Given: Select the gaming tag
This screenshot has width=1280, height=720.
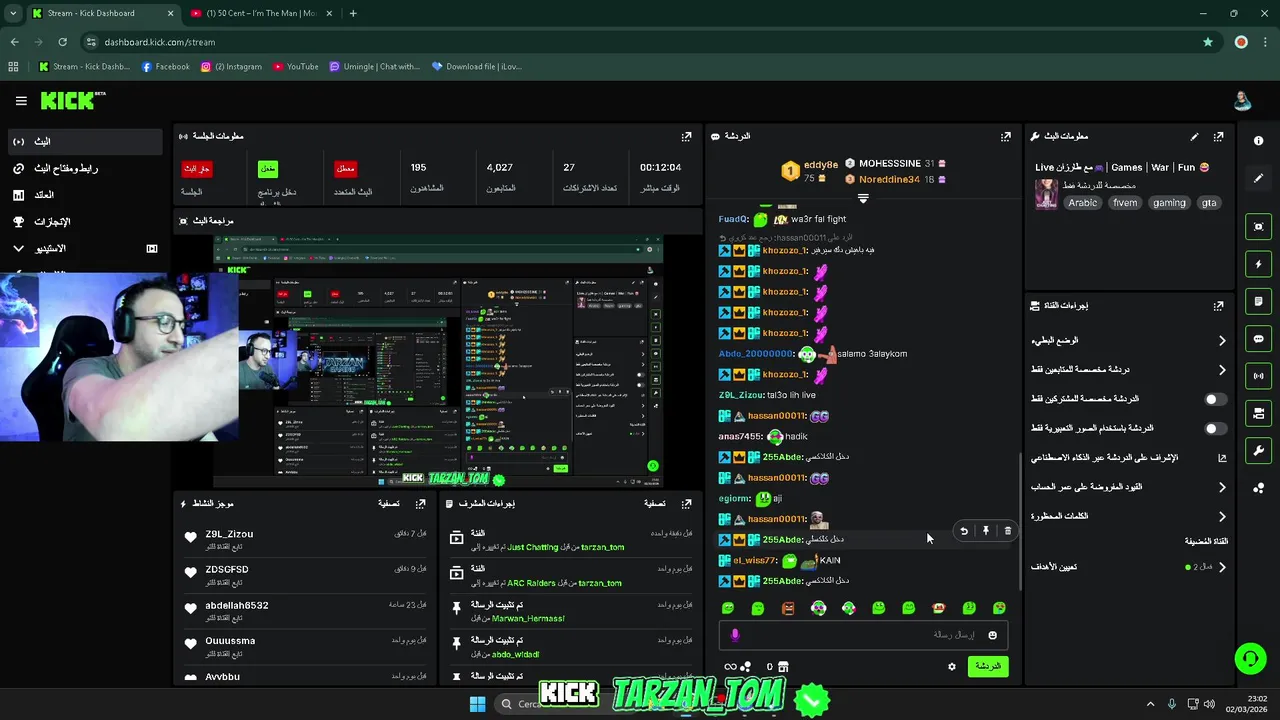Looking at the screenshot, I should point(1169,203).
